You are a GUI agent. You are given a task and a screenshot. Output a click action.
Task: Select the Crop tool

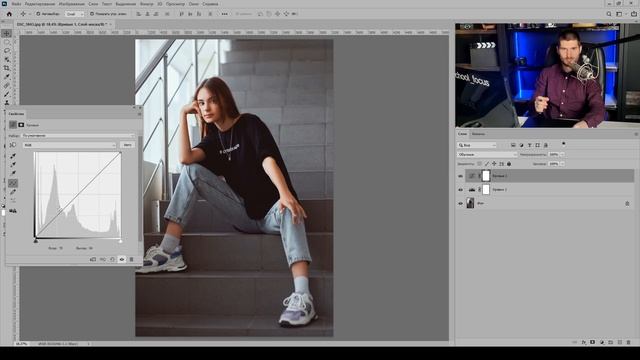[7, 68]
